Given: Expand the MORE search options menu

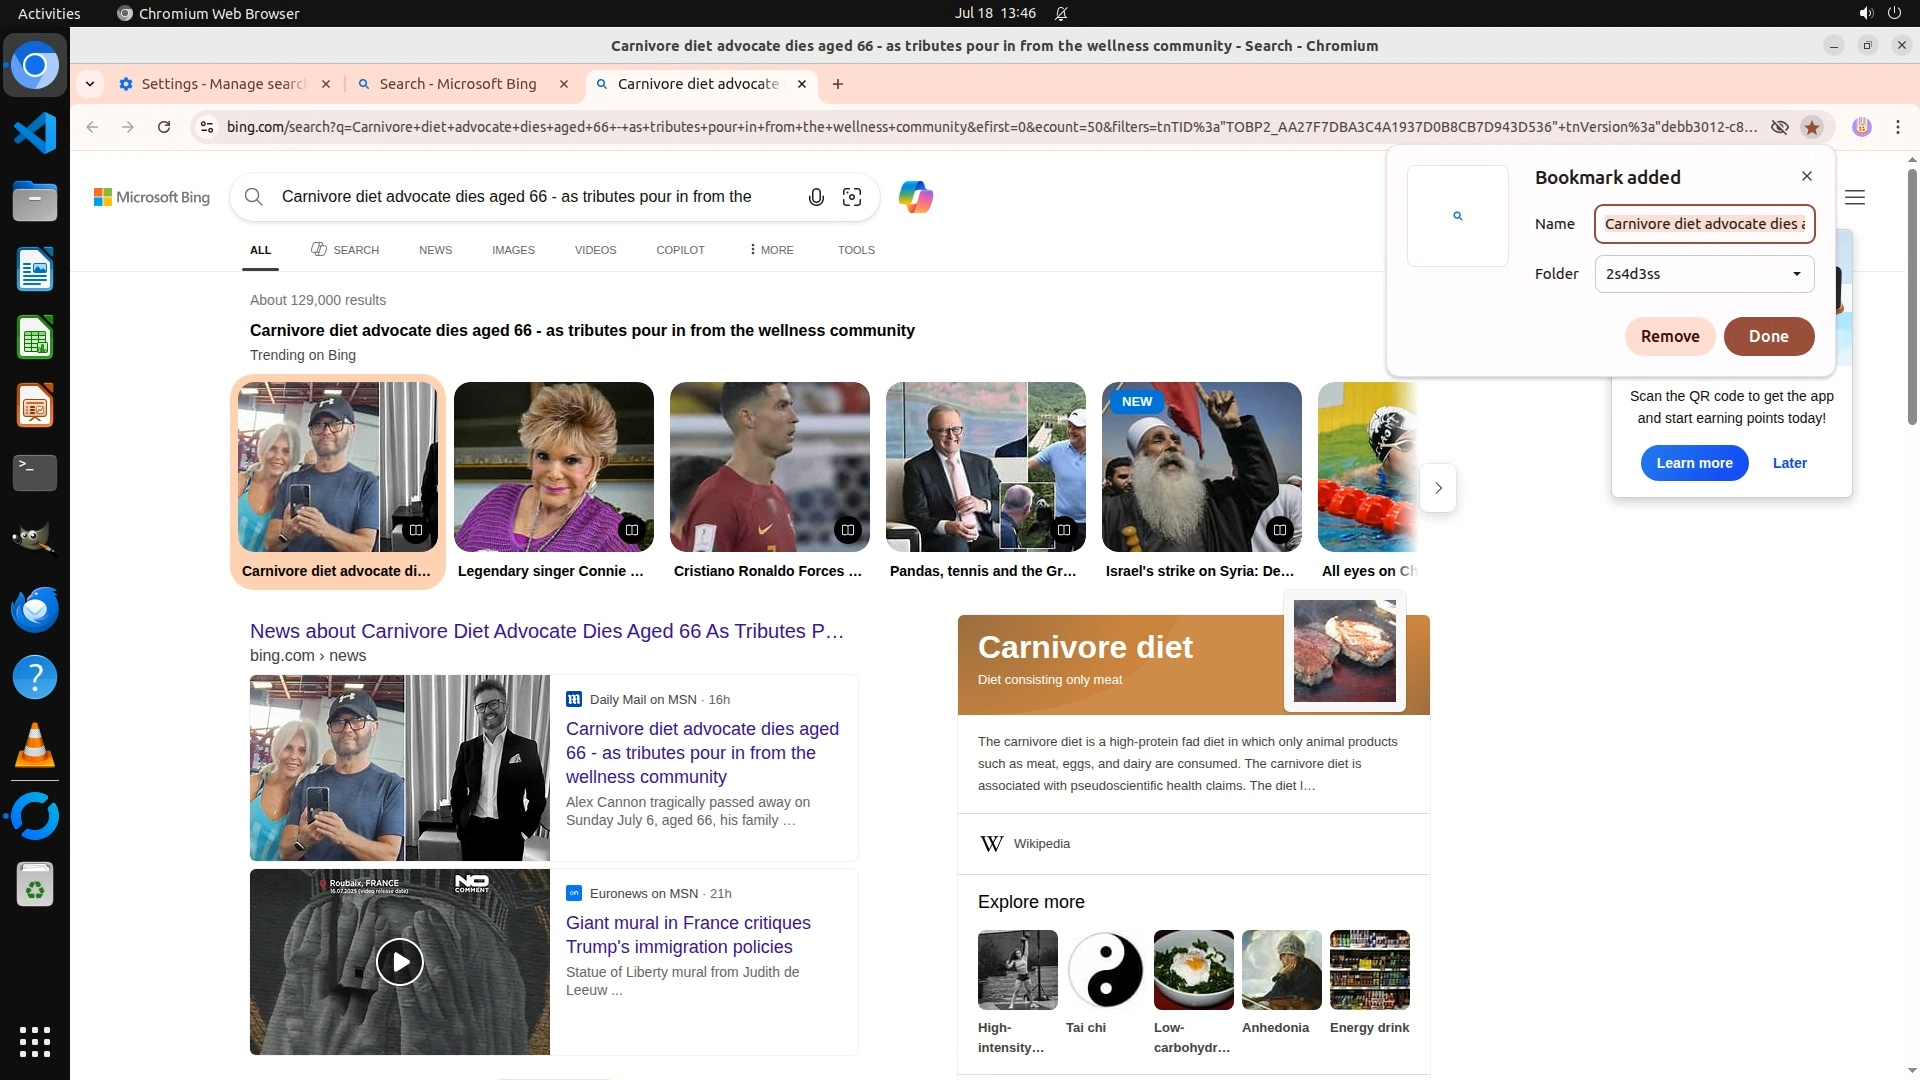Looking at the screenshot, I should (770, 250).
